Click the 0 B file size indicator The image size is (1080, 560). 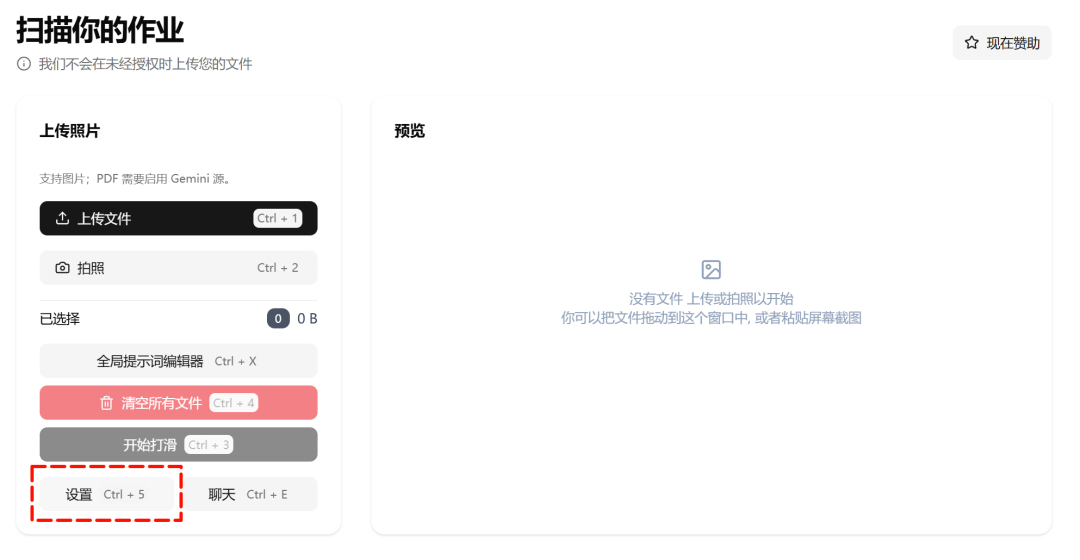pos(307,318)
